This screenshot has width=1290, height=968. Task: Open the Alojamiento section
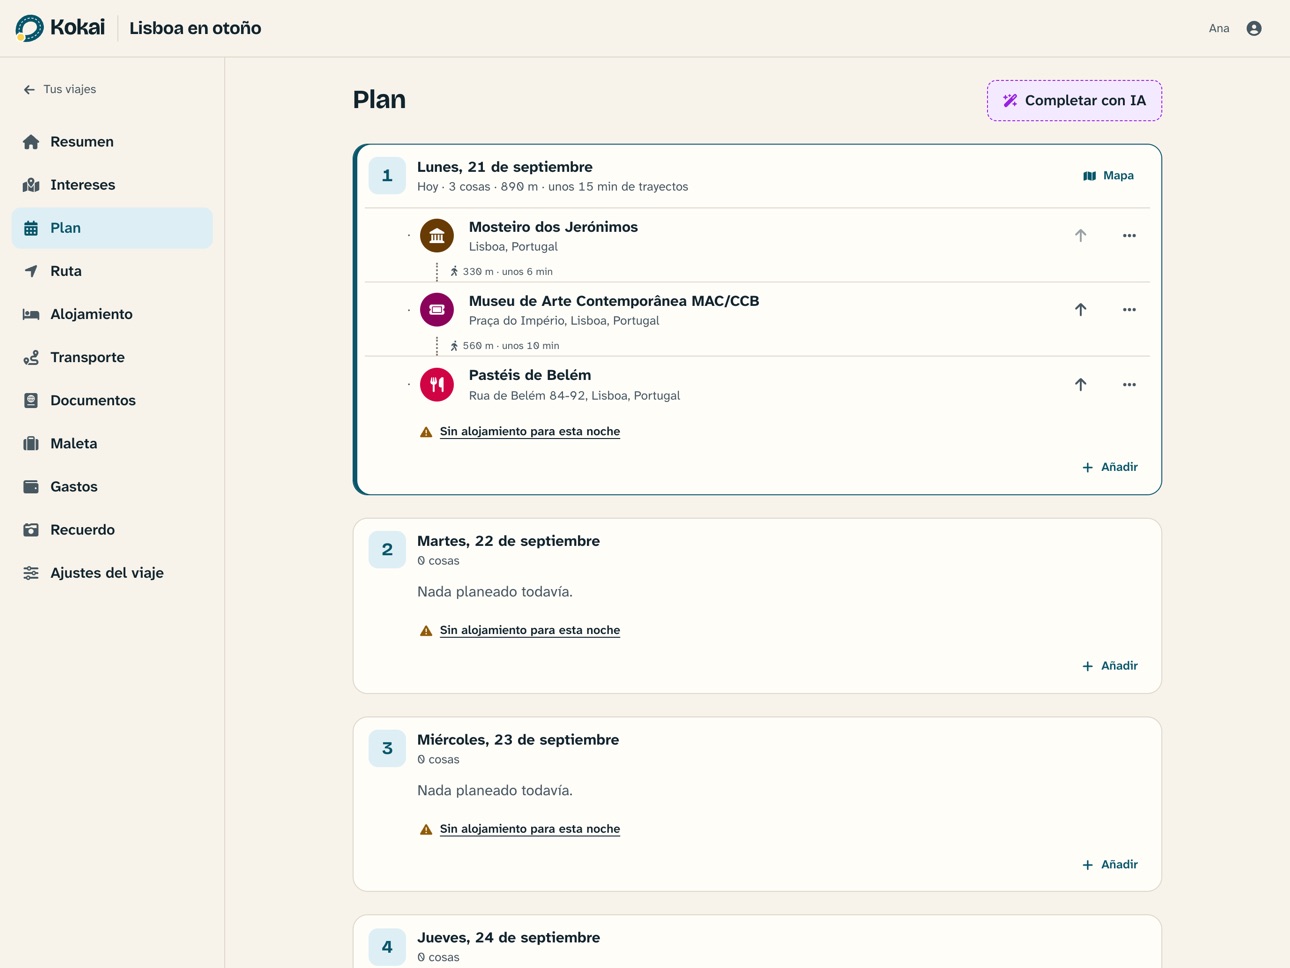[x=112, y=314]
